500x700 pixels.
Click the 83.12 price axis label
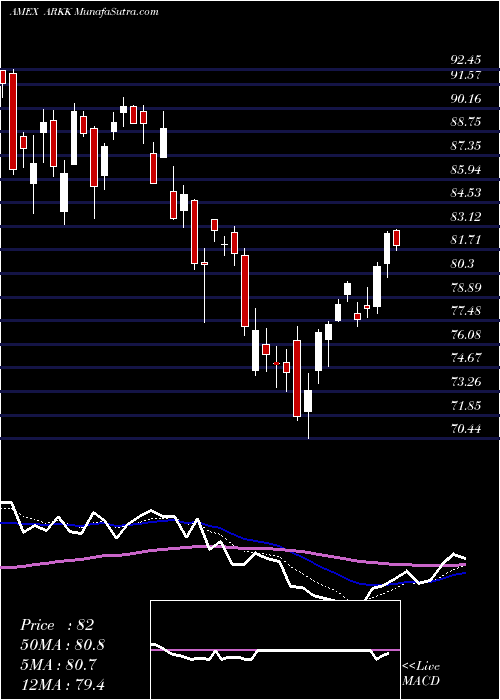[x=466, y=217]
